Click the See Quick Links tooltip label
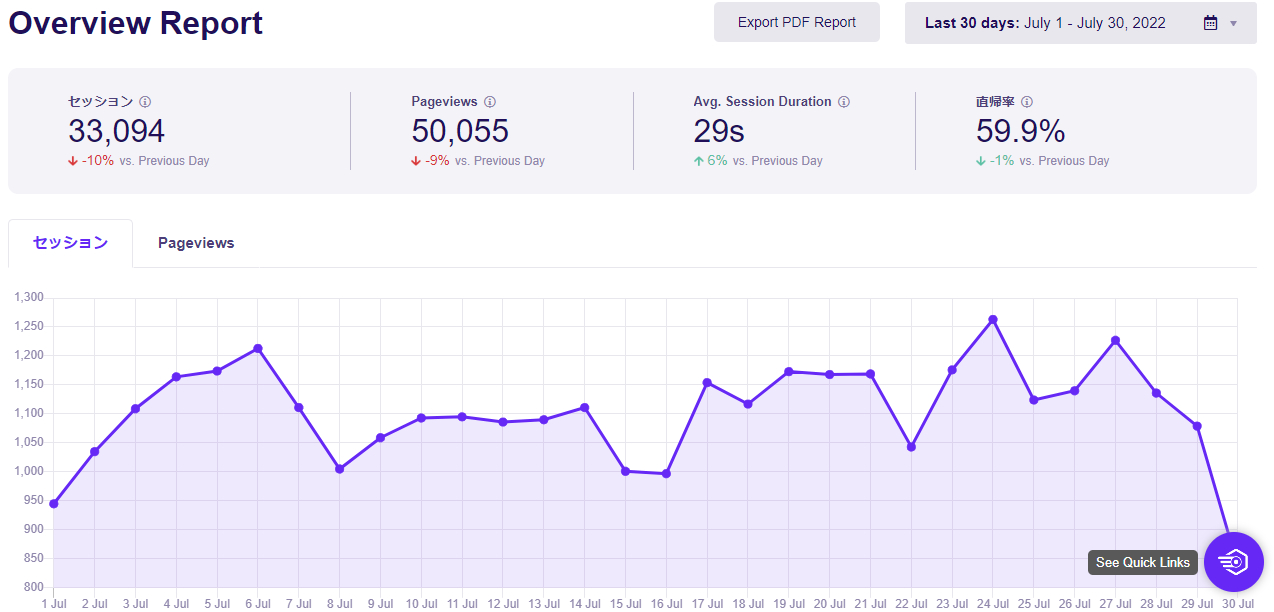Screen dimensions: 1274x612 tap(1143, 562)
